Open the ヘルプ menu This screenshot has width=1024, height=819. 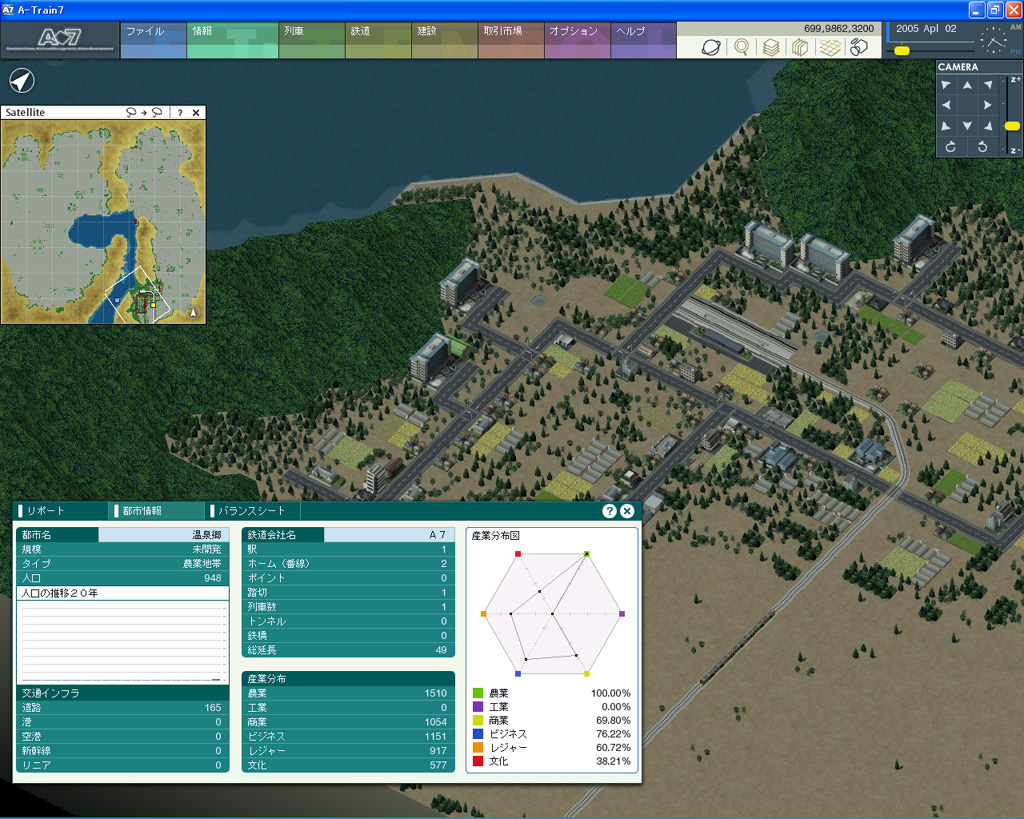[643, 40]
